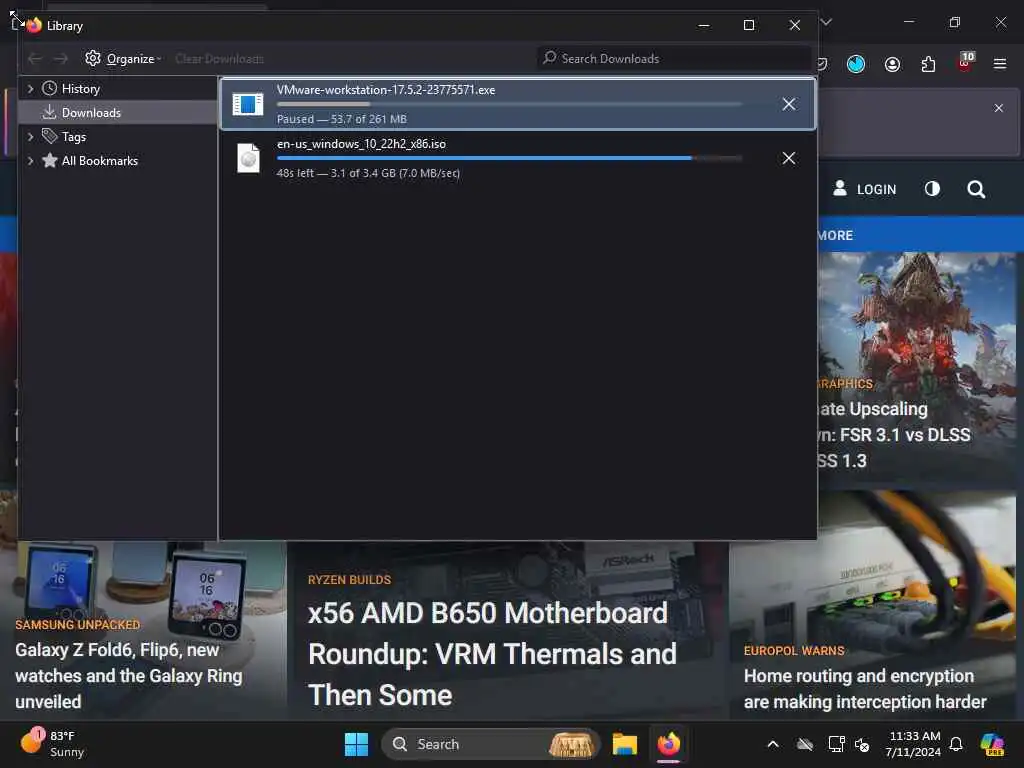Cancel the VMware-workstation download
Screen dimensions: 1024x768
789,104
